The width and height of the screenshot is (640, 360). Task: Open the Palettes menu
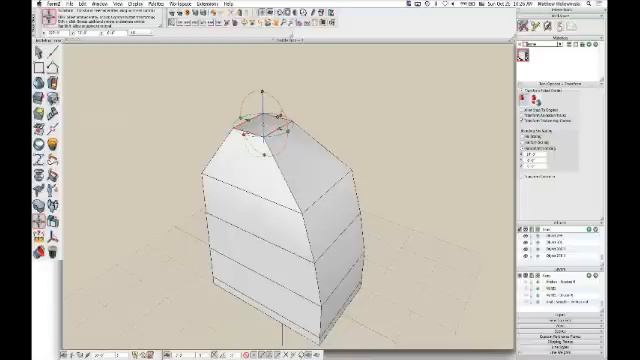(x=156, y=4)
